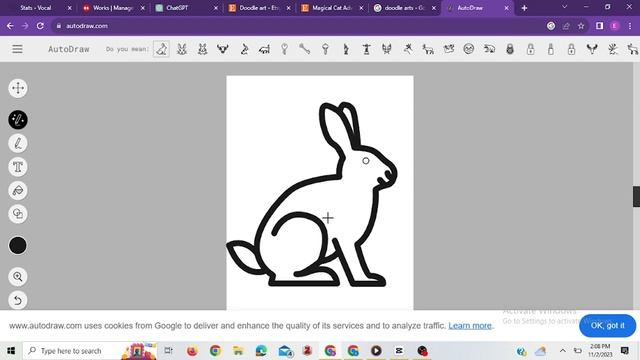The image size is (640, 360).
Task: Reload the autodraw.com page
Action: 40,26
